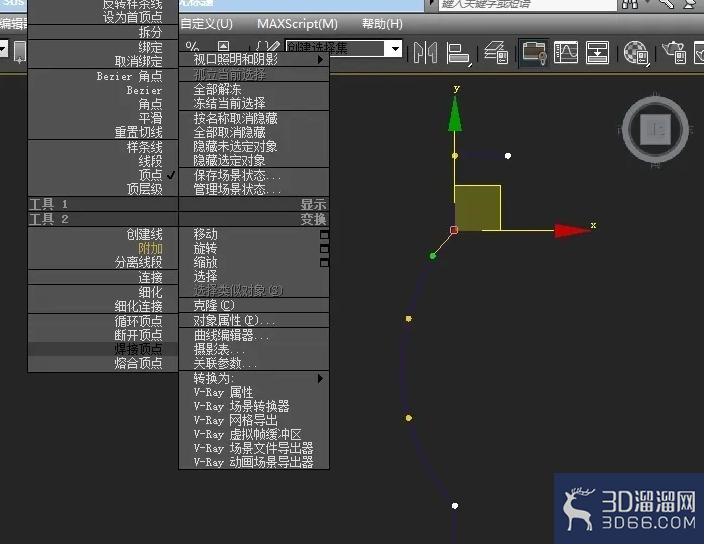This screenshot has height=544, width=704.
Task: Open the 自定义(U) menu
Action: click(x=207, y=24)
